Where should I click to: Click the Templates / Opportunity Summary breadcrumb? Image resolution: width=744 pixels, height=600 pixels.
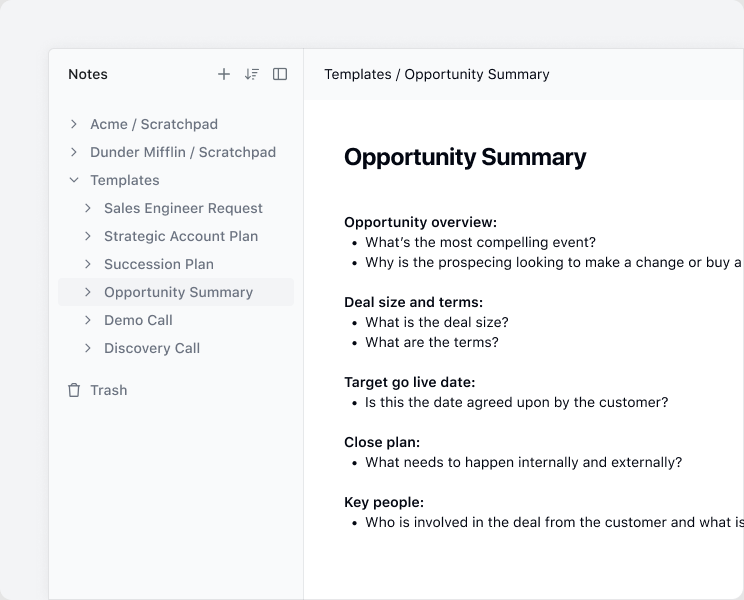[437, 74]
